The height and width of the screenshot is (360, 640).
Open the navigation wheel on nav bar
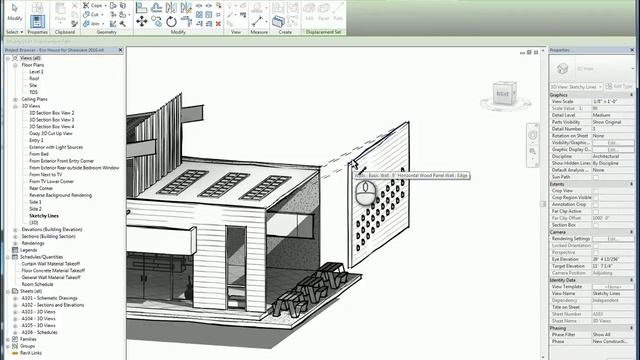533,135
